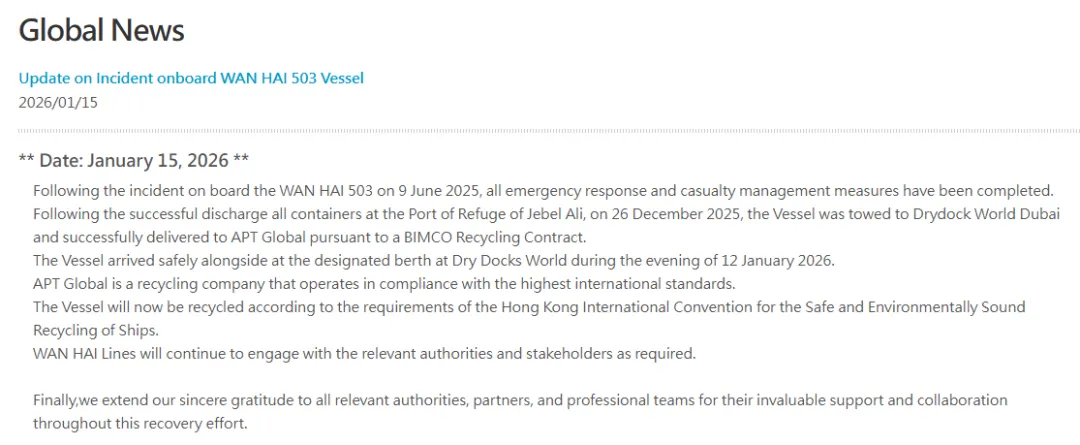Click the Global News page heading
This screenshot has height=445, width=1080.
[102, 30]
